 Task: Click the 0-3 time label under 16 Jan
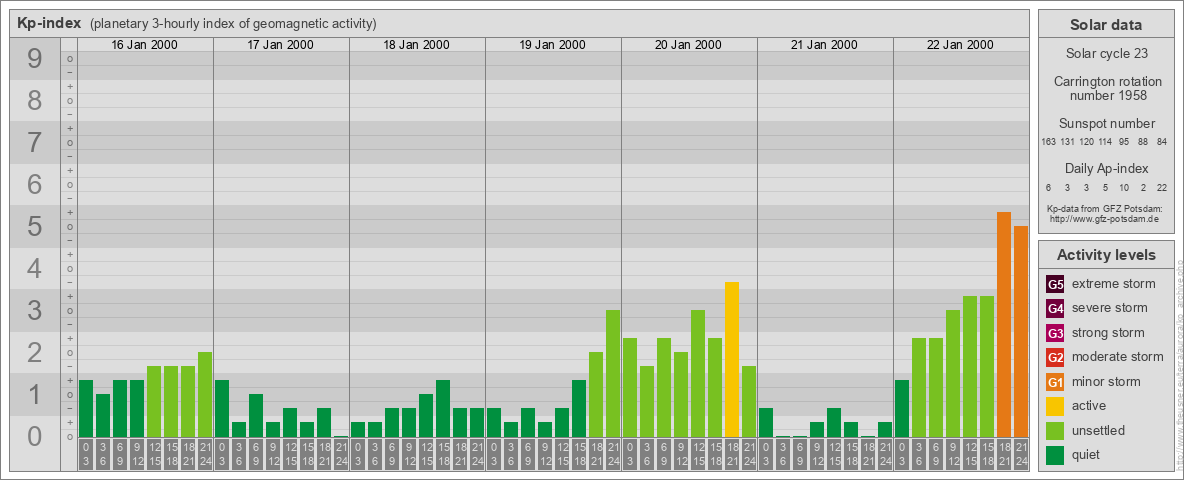(x=86, y=454)
